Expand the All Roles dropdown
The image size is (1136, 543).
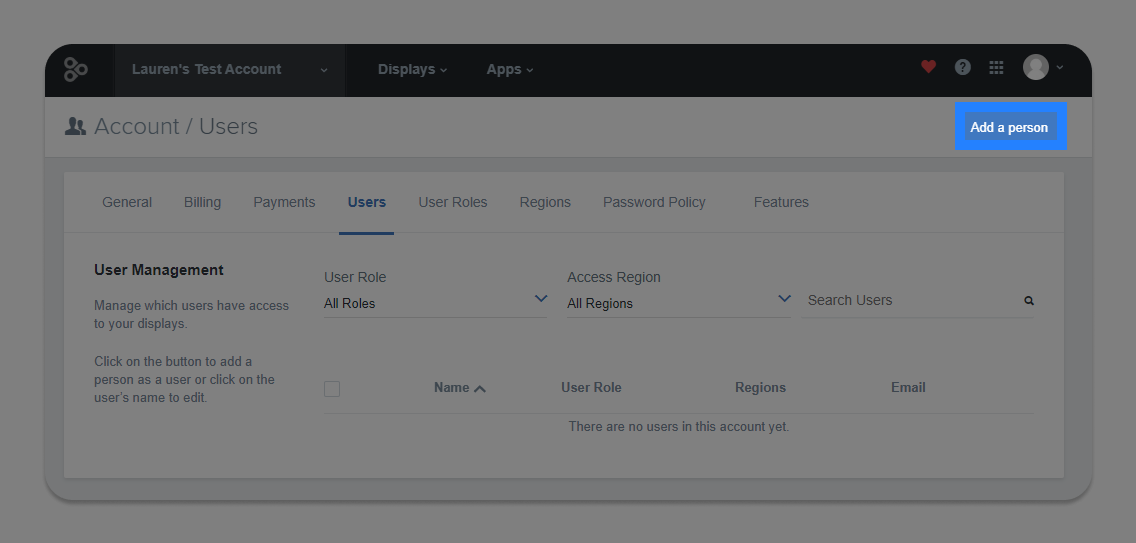click(x=435, y=303)
